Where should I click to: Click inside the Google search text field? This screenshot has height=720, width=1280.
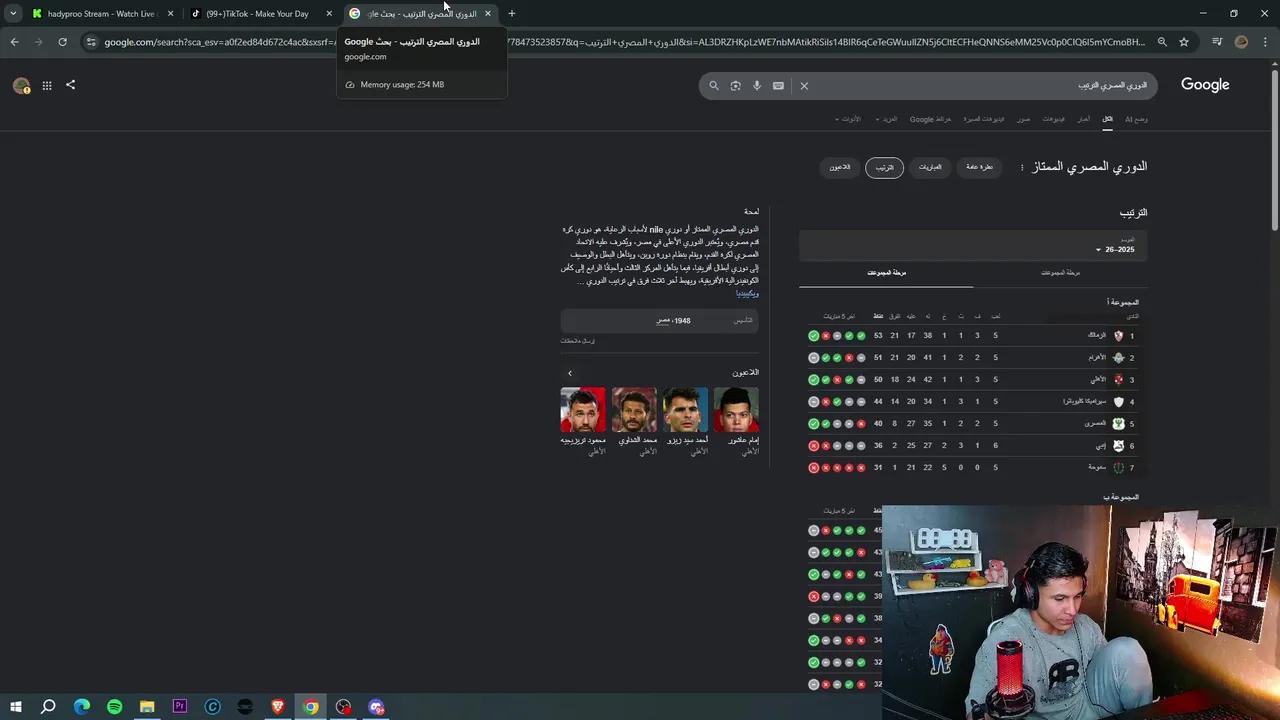click(980, 86)
